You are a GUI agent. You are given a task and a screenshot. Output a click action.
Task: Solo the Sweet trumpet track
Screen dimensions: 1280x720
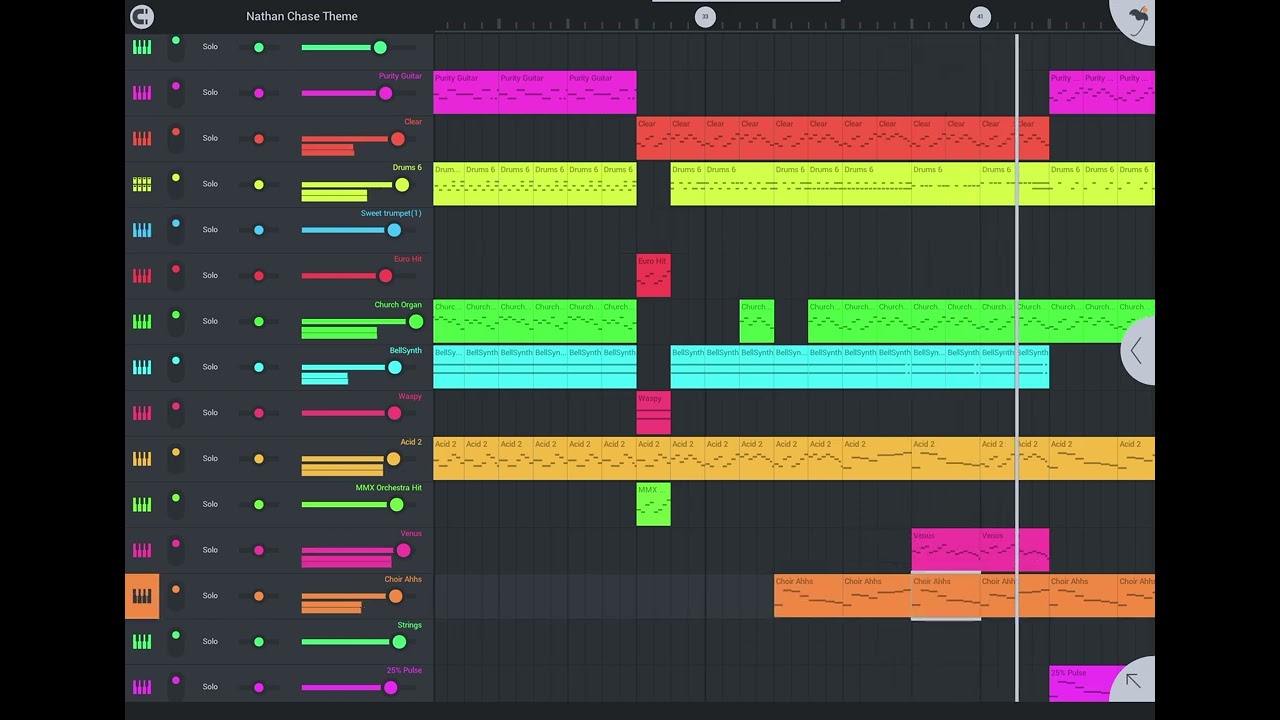tap(210, 230)
